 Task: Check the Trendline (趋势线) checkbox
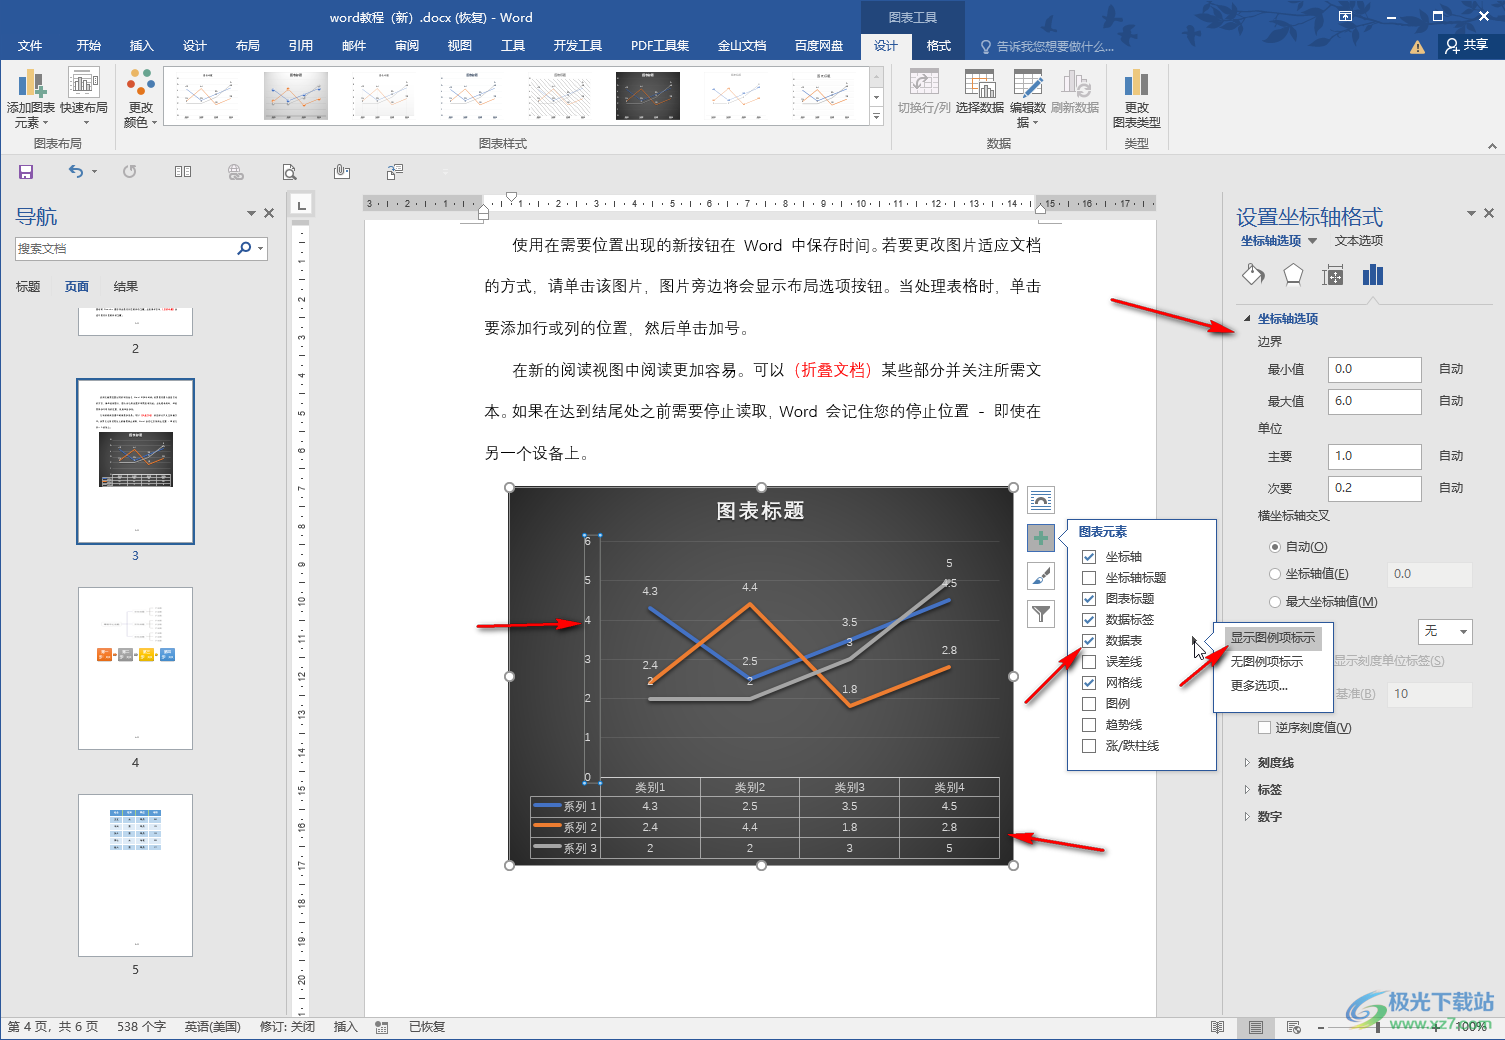(1089, 725)
